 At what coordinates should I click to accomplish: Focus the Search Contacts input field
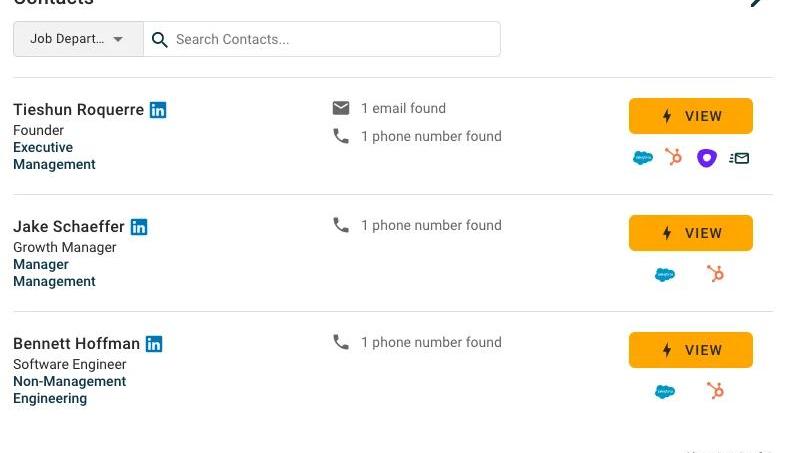pyautogui.click(x=330, y=40)
